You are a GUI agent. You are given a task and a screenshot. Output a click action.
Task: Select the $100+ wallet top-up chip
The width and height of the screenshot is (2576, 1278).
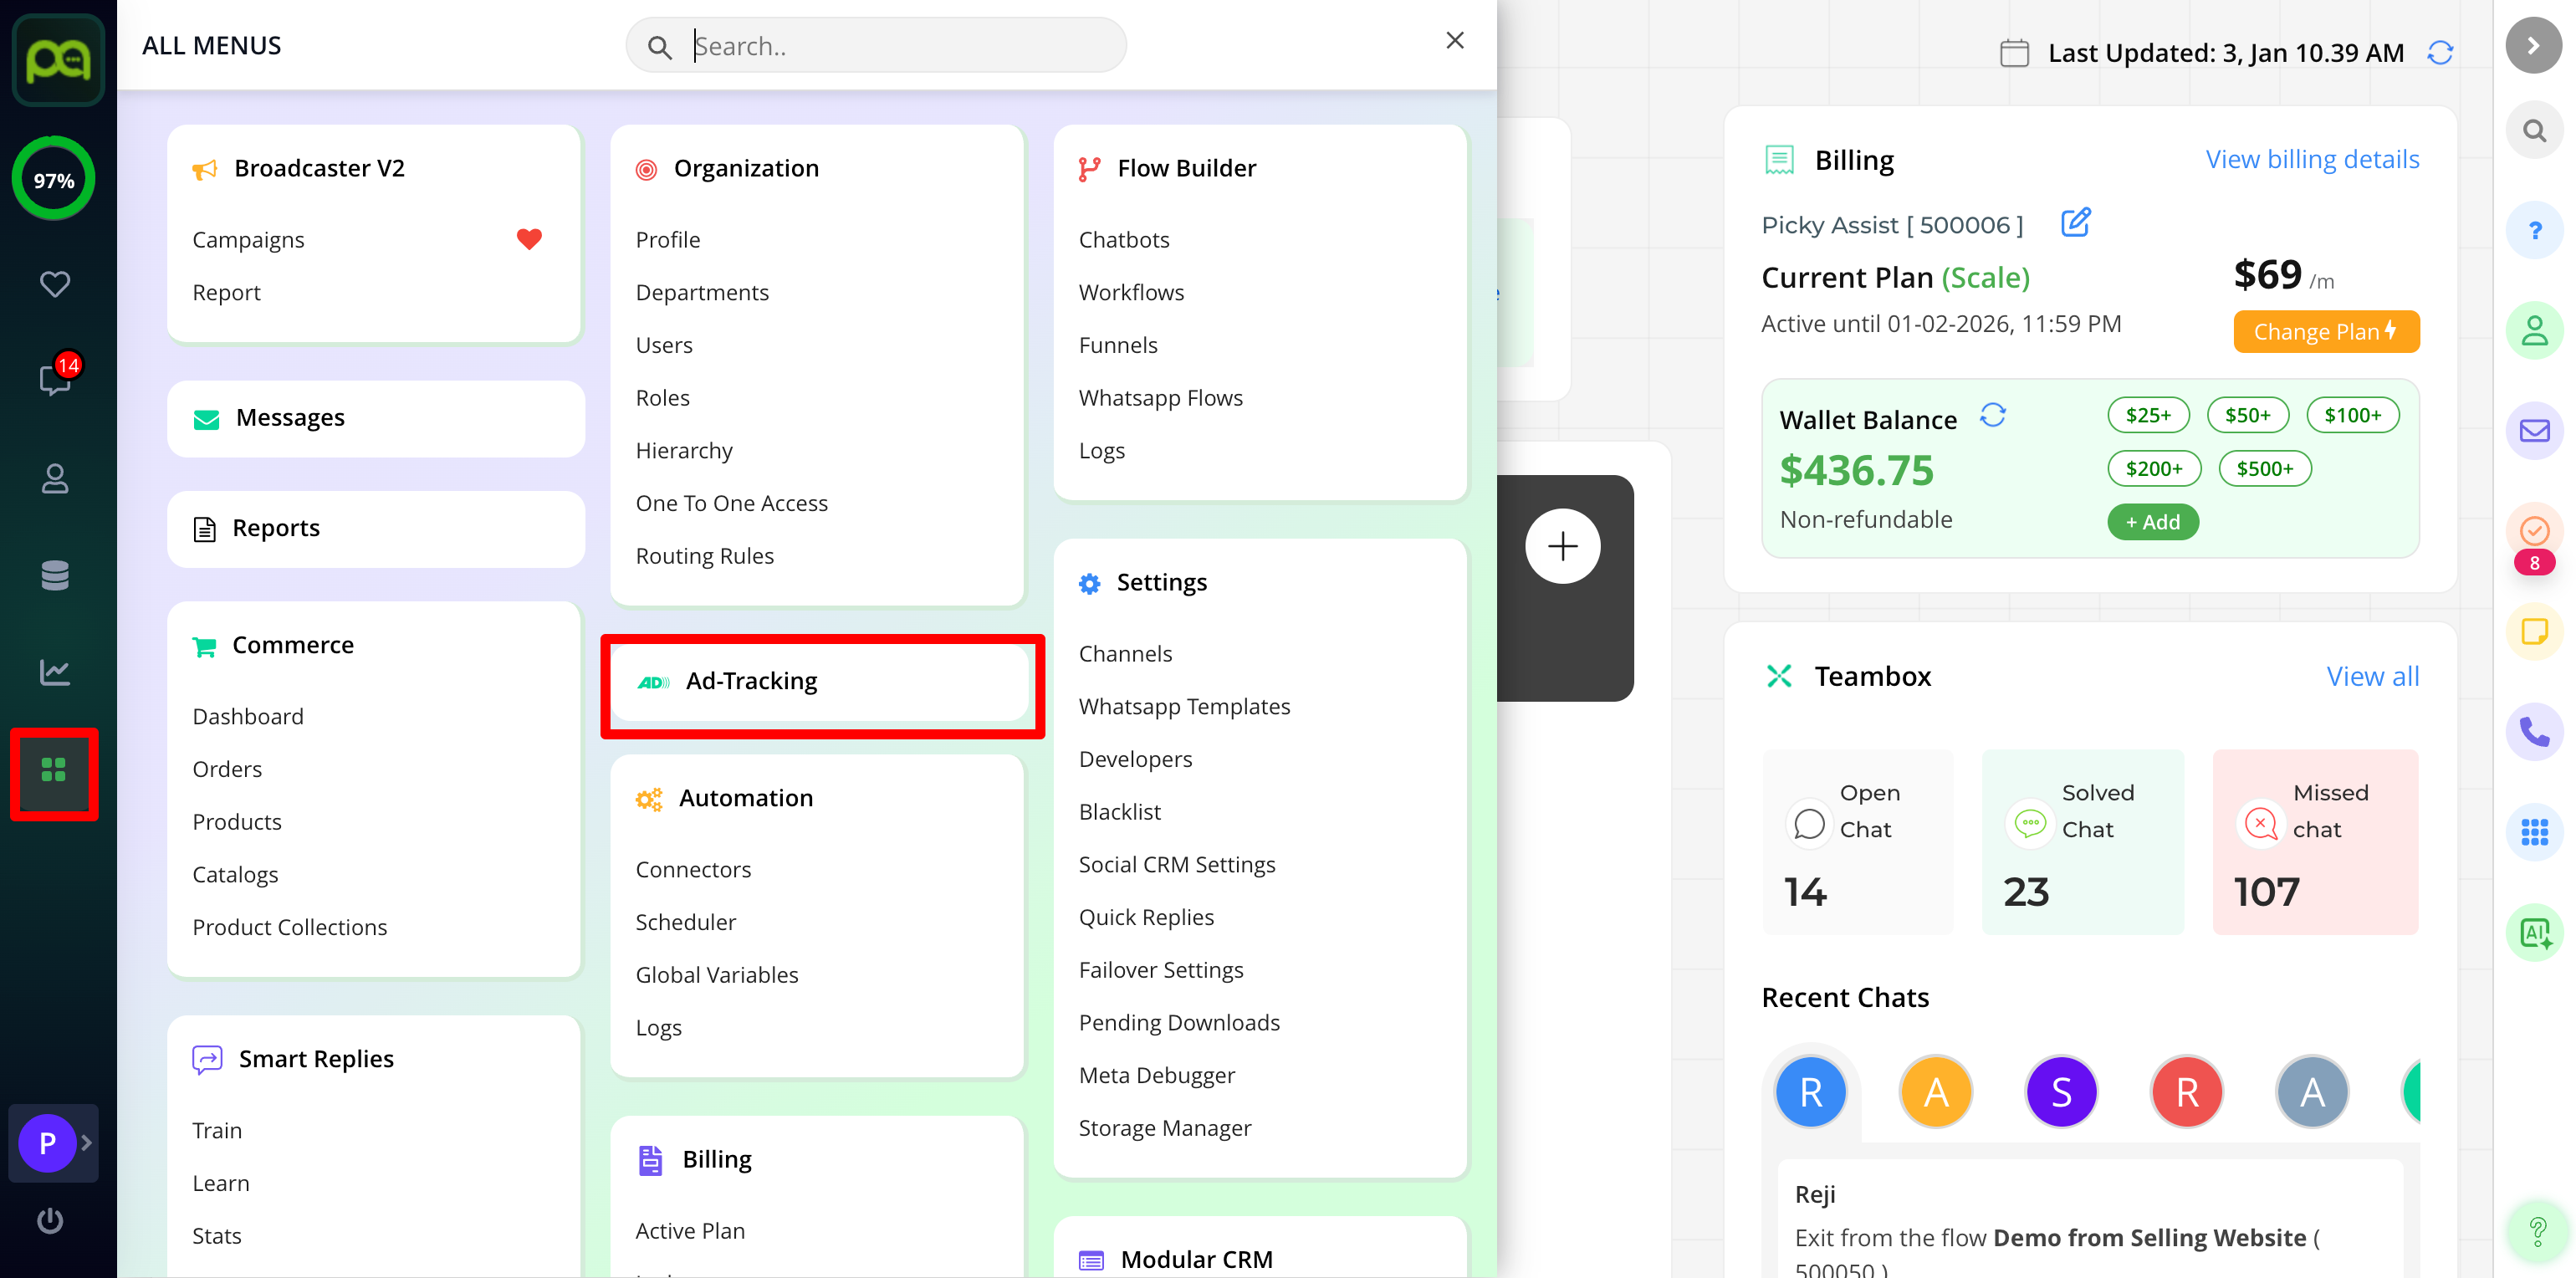(x=2351, y=415)
